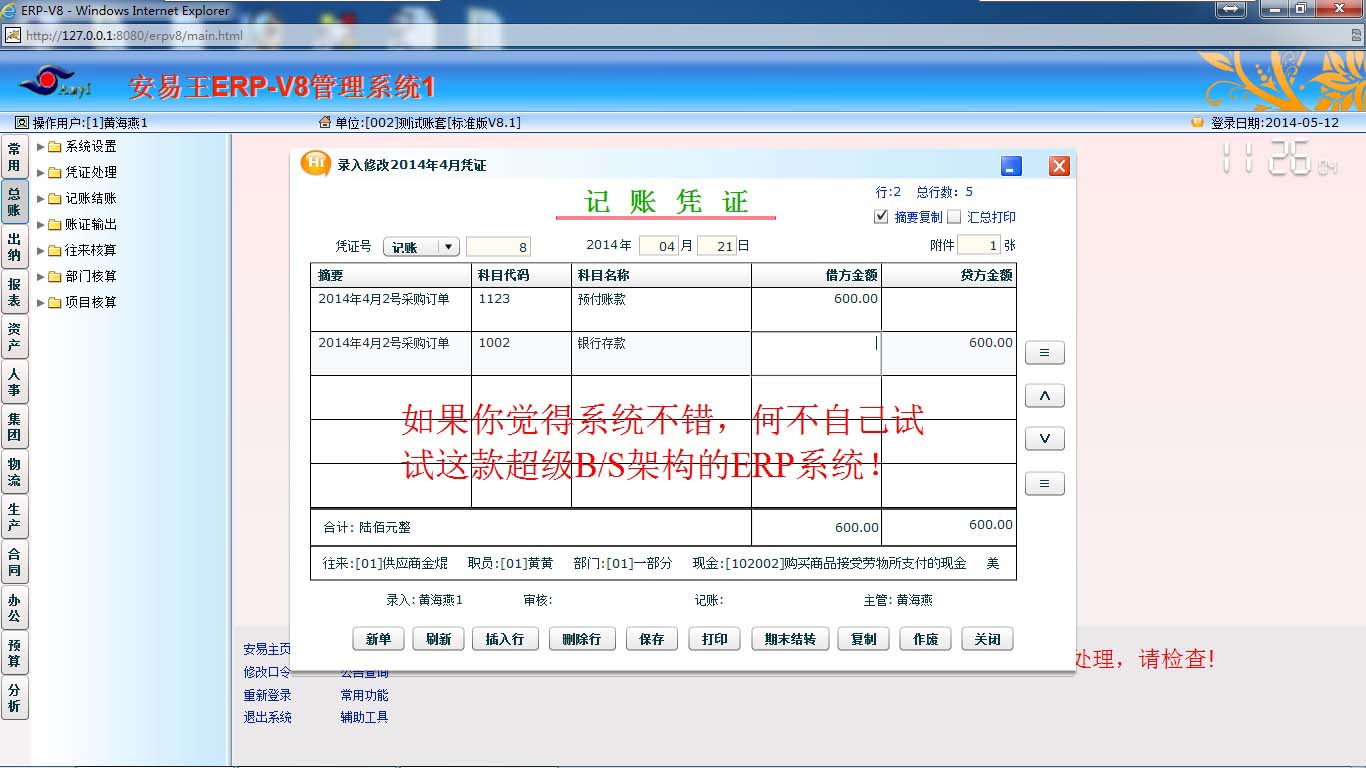Click the bottom row-jump button below the down arrow
The height and width of the screenshot is (768, 1366).
tap(1044, 484)
